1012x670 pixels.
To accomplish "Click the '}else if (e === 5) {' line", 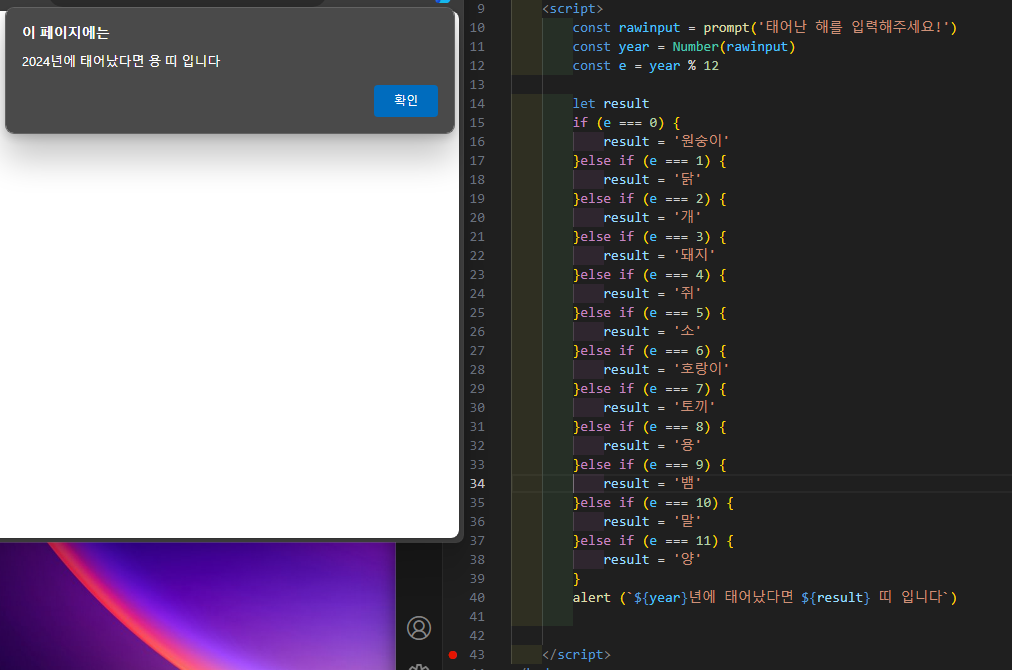I will [x=649, y=312].
